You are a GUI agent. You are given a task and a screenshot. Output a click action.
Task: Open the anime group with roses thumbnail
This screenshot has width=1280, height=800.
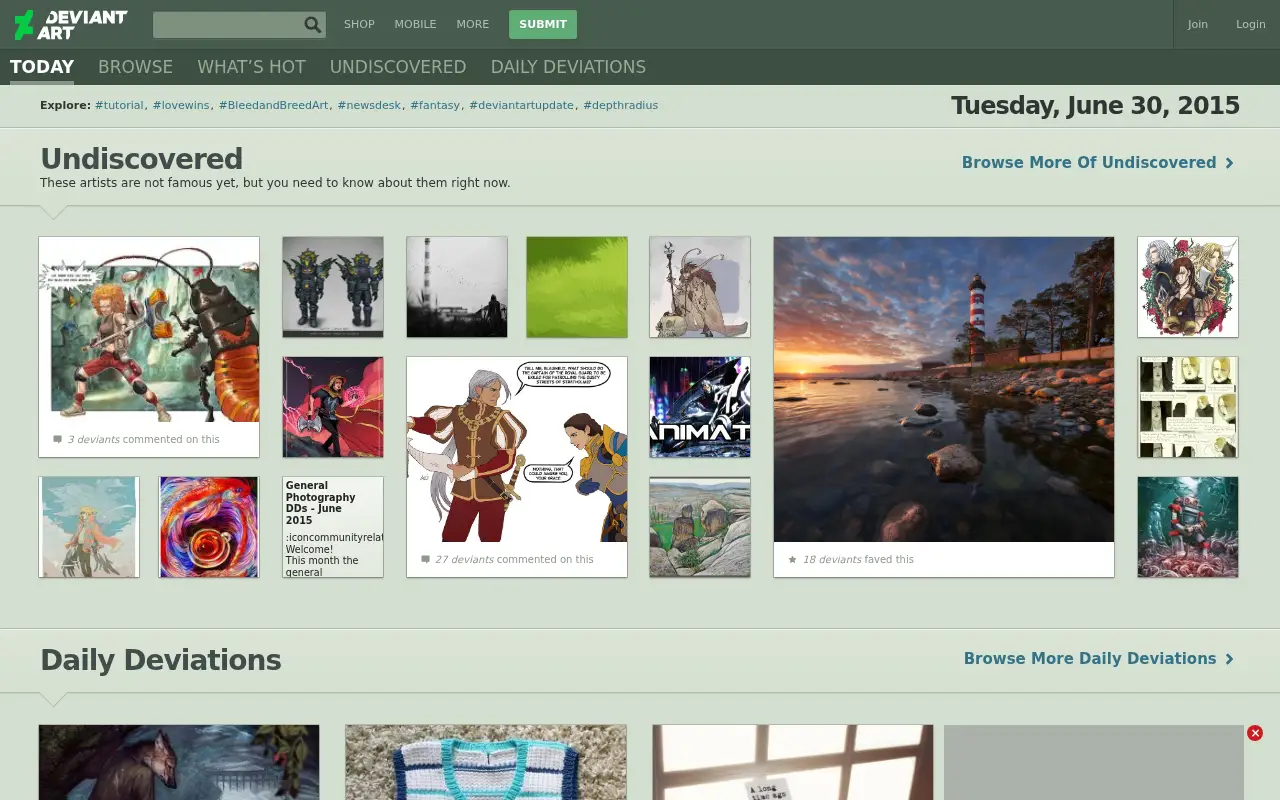[1188, 287]
